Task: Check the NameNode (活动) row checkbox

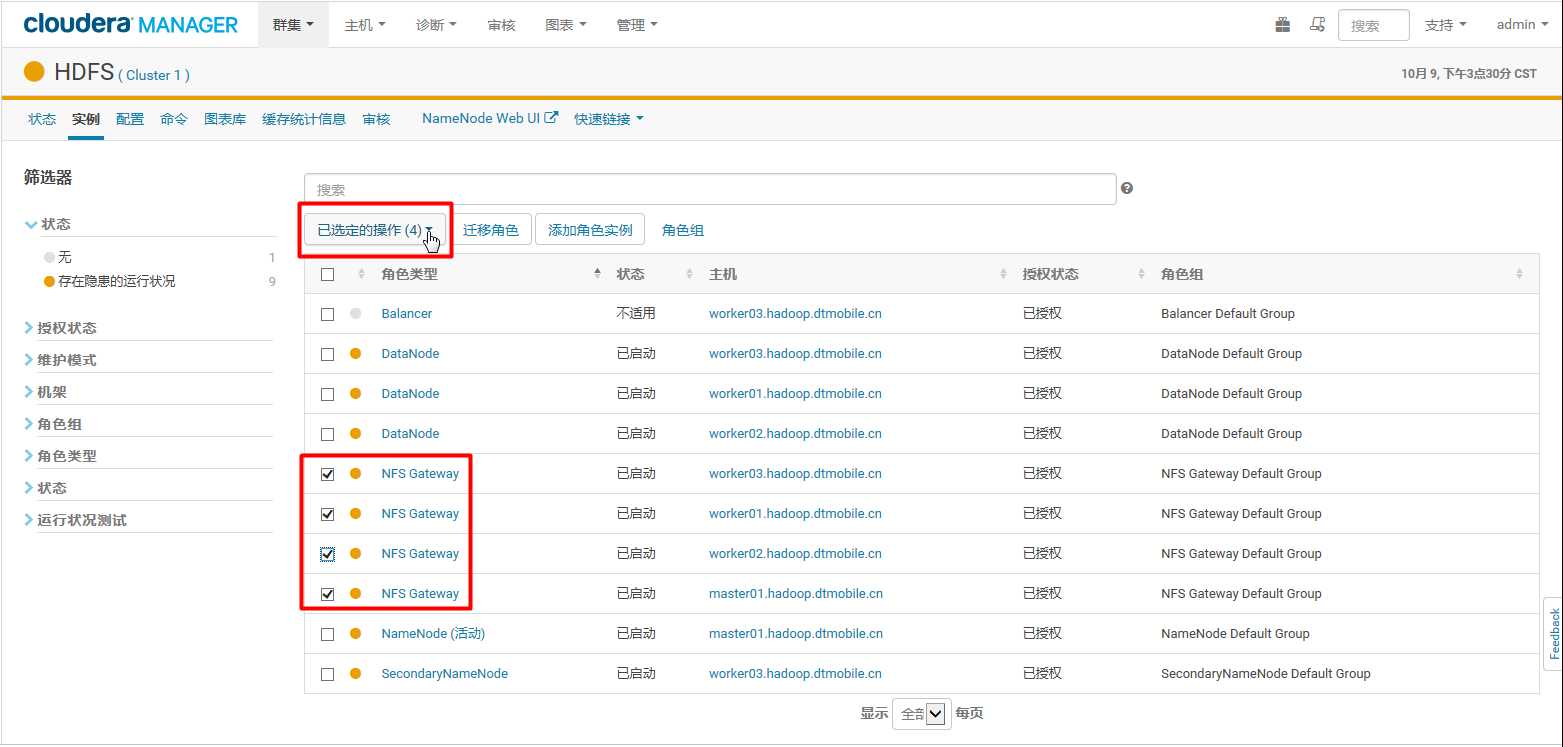Action: pyautogui.click(x=327, y=634)
